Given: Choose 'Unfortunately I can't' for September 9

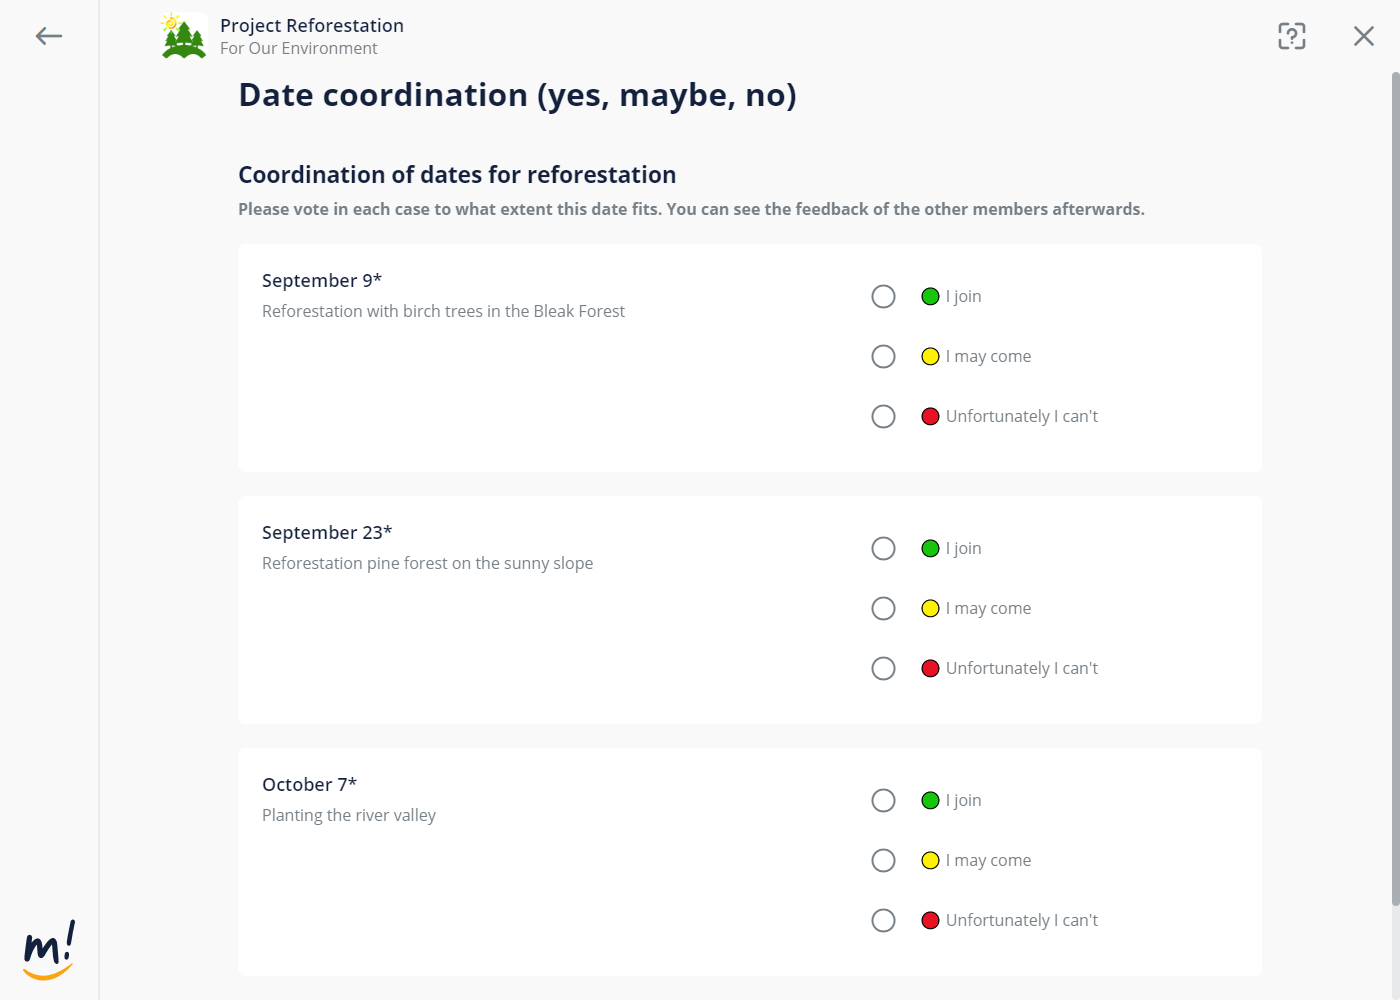Looking at the screenshot, I should point(883,417).
